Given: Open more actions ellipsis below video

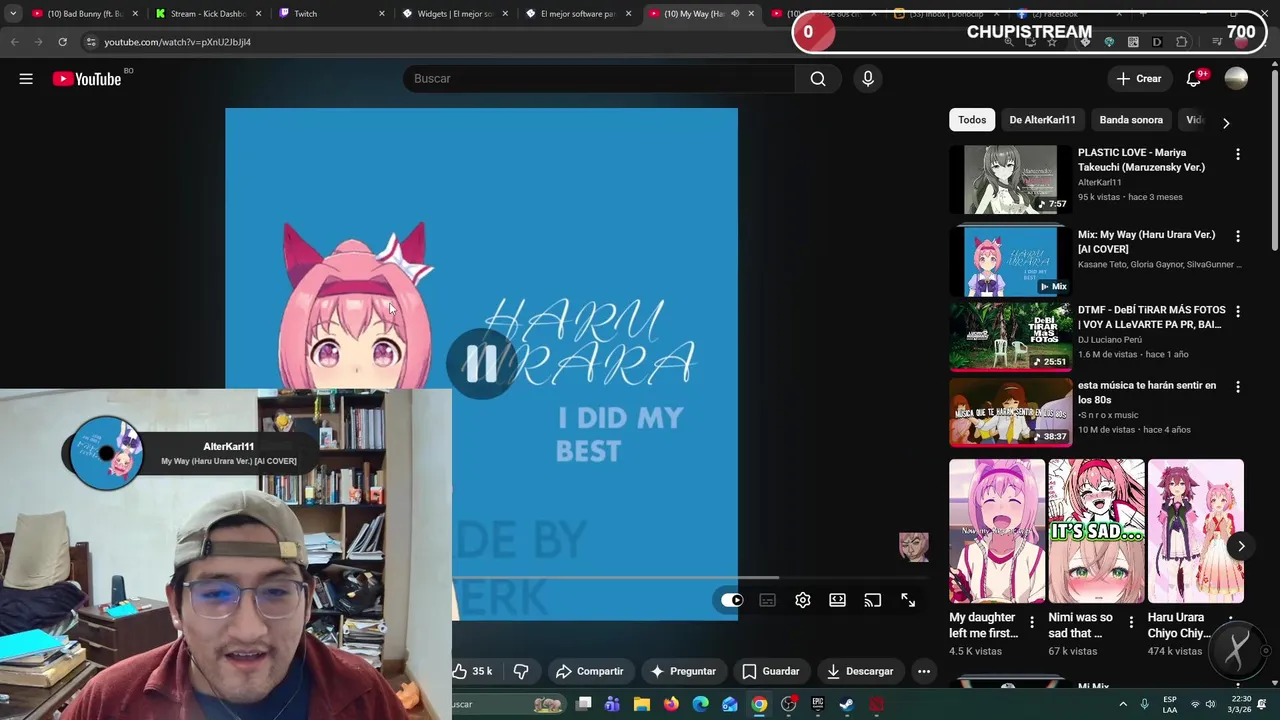Looking at the screenshot, I should pyautogui.click(x=924, y=671).
